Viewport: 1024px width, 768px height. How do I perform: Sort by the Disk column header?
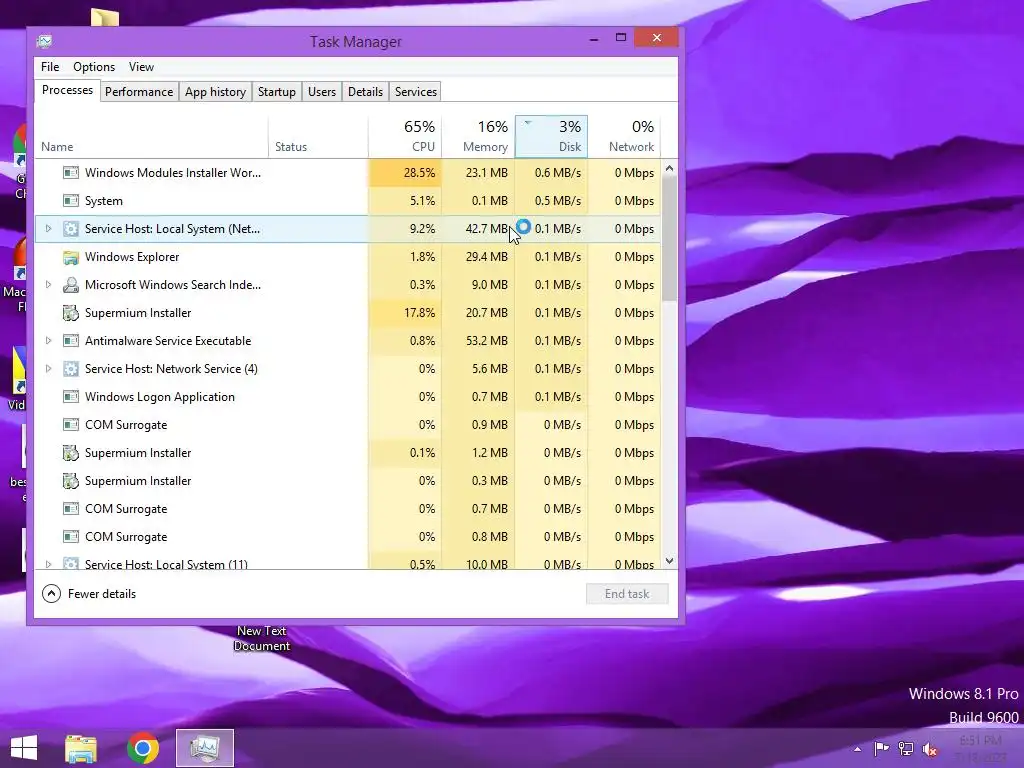pos(551,136)
